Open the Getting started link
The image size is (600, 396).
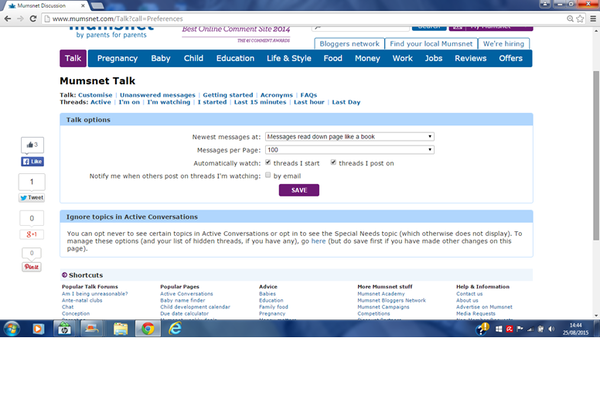tap(228, 95)
